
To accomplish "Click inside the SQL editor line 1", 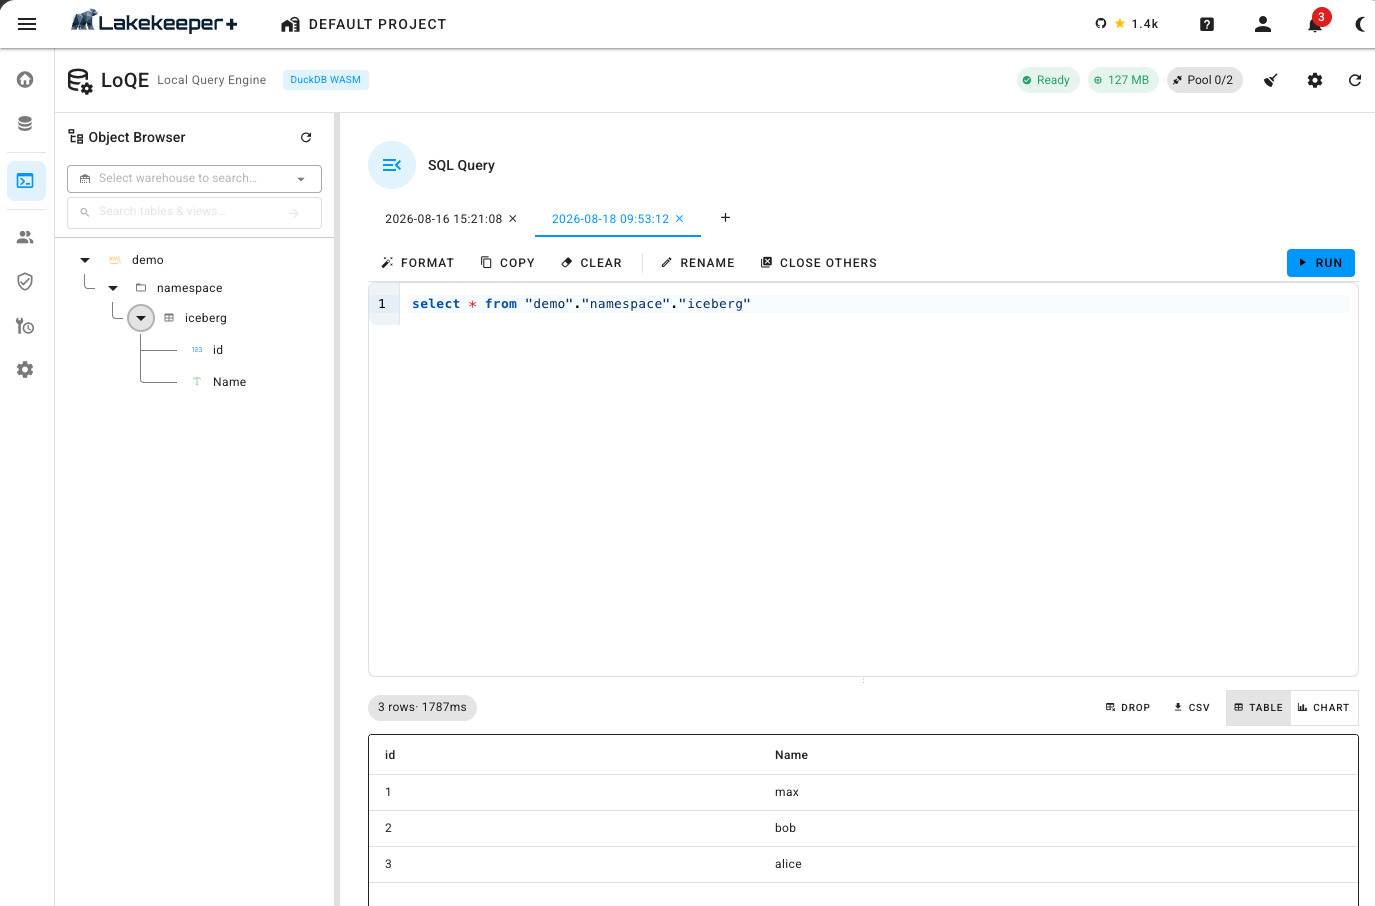I will click(875, 304).
